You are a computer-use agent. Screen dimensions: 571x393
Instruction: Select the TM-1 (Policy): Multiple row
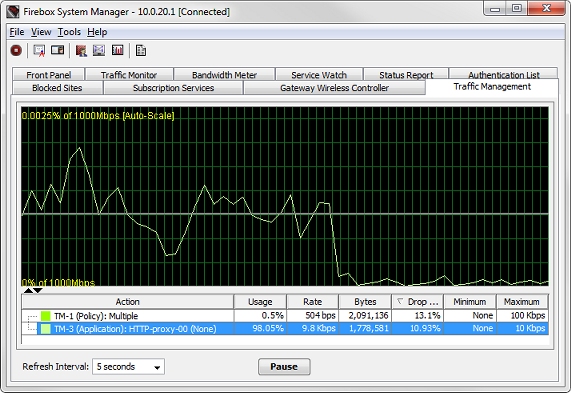pyautogui.click(x=285, y=315)
